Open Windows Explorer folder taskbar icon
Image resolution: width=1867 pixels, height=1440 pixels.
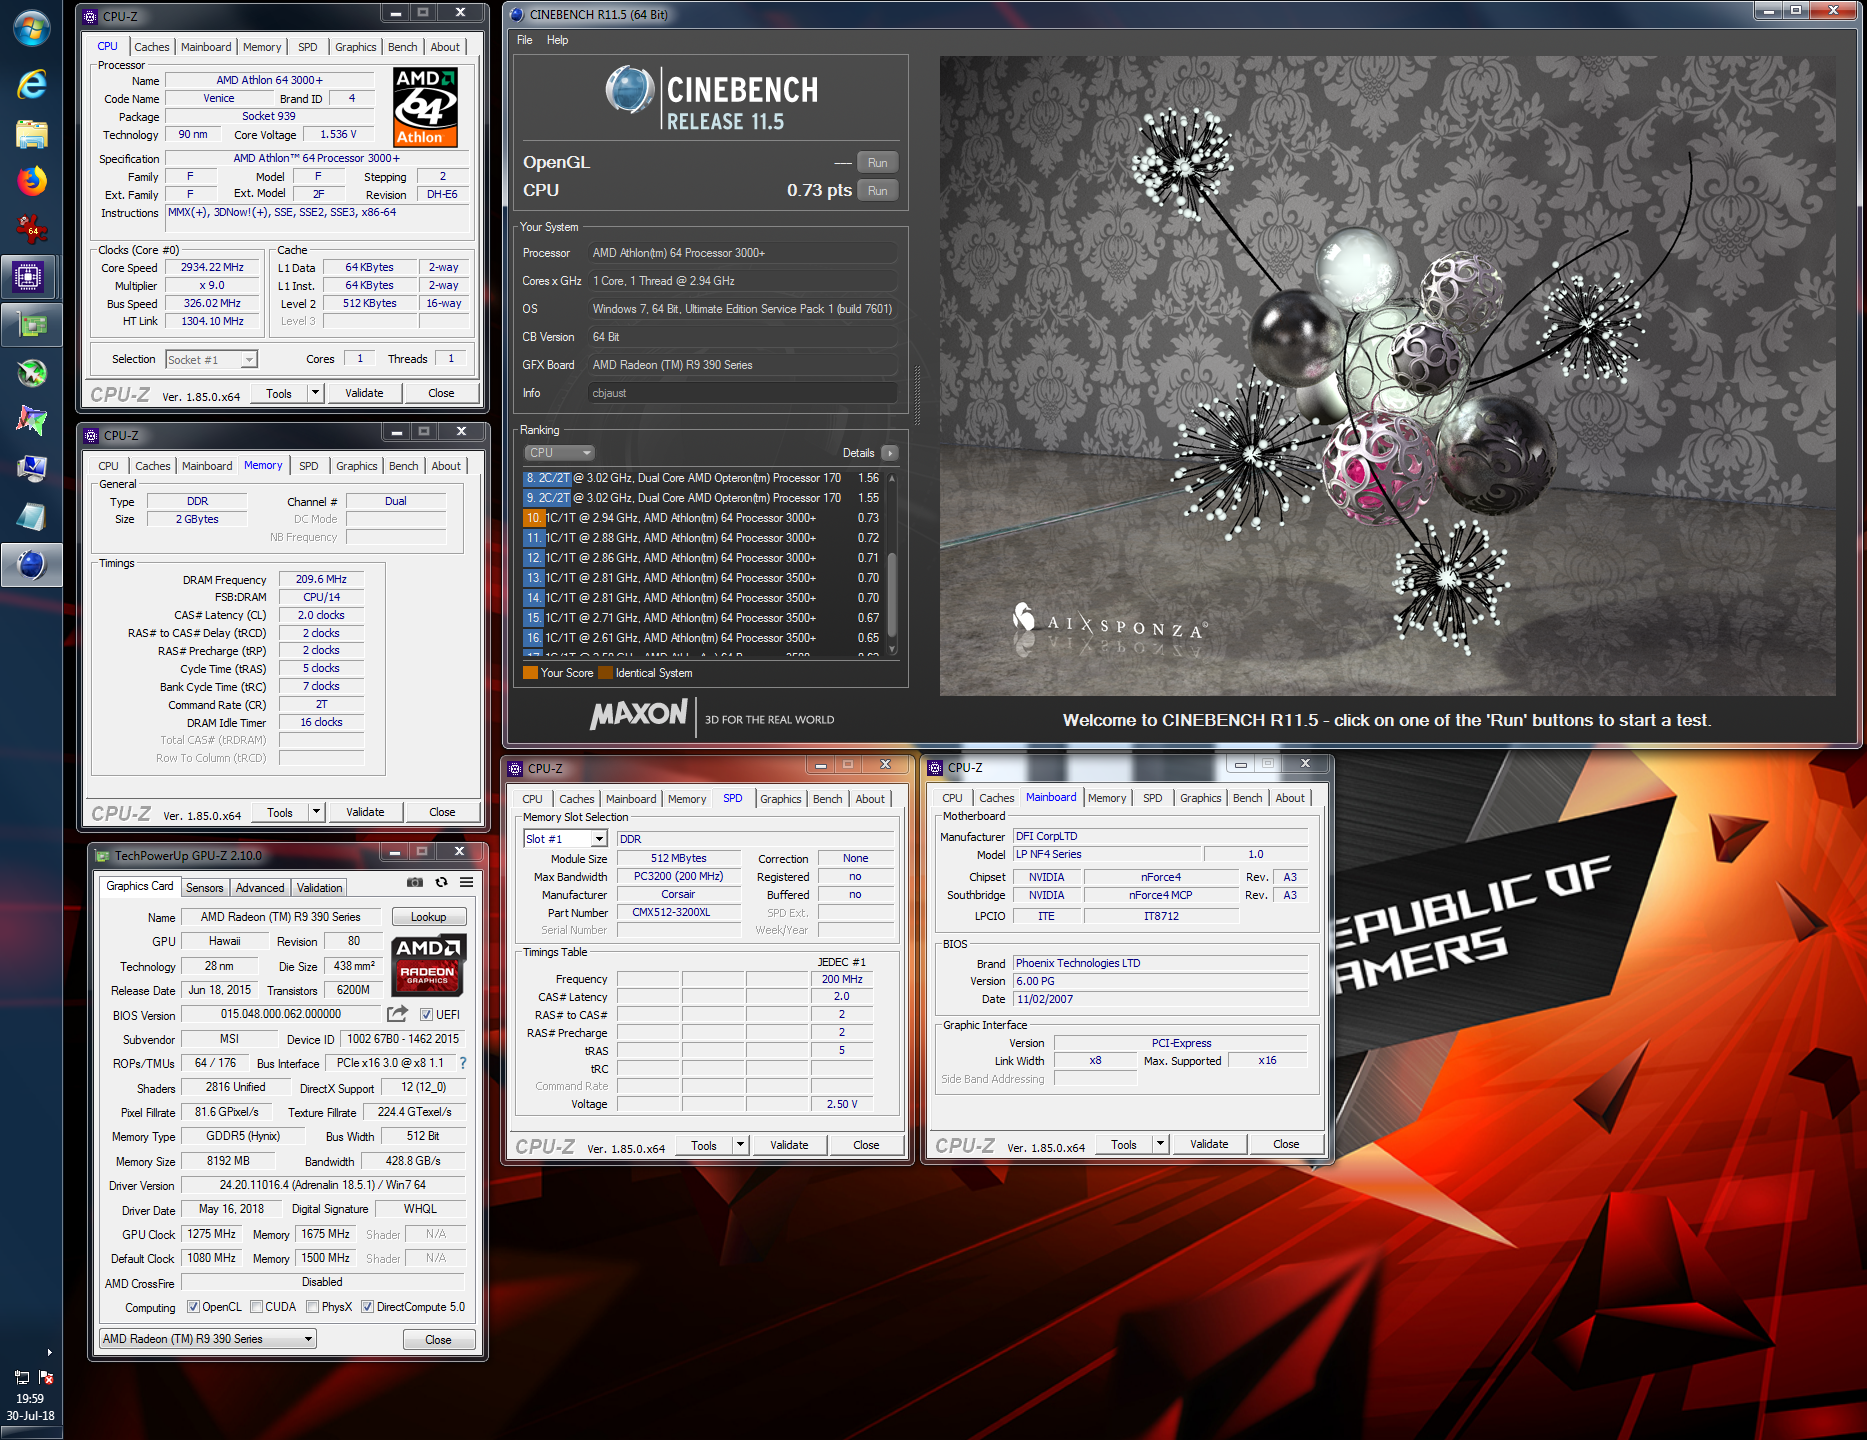coord(31,134)
